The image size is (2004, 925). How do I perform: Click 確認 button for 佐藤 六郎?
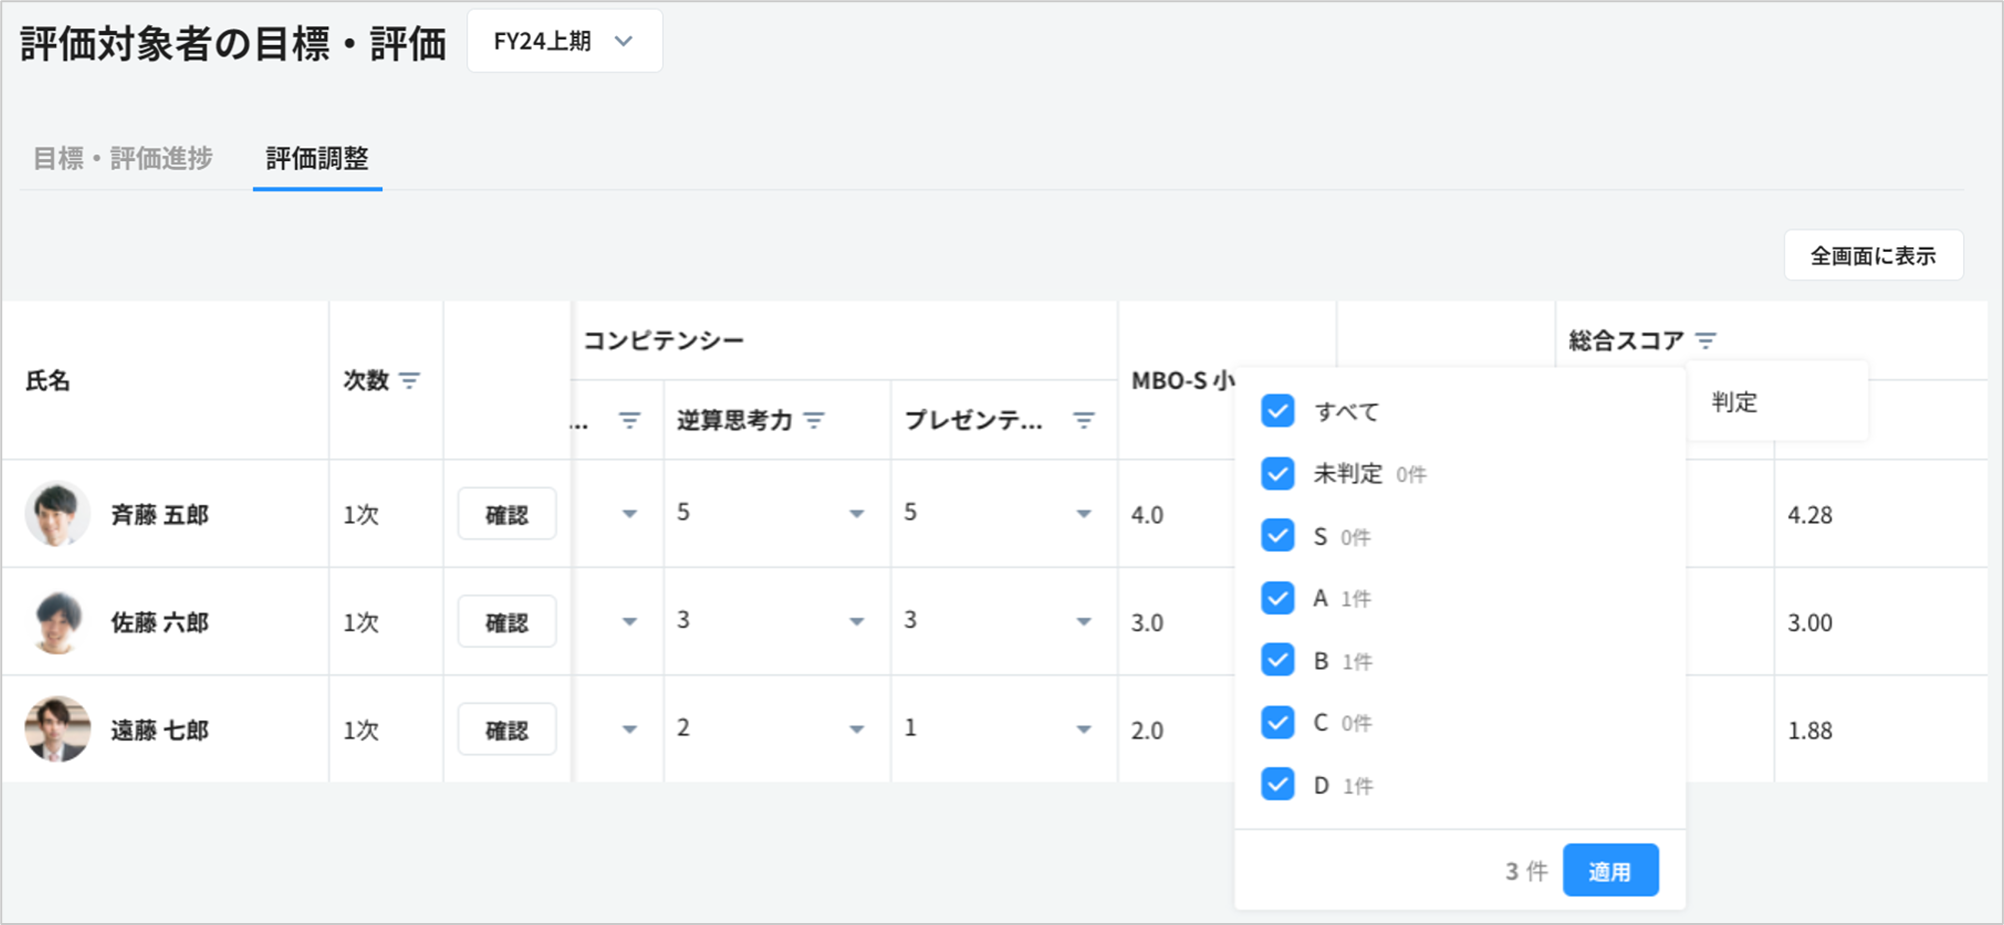click(x=506, y=622)
